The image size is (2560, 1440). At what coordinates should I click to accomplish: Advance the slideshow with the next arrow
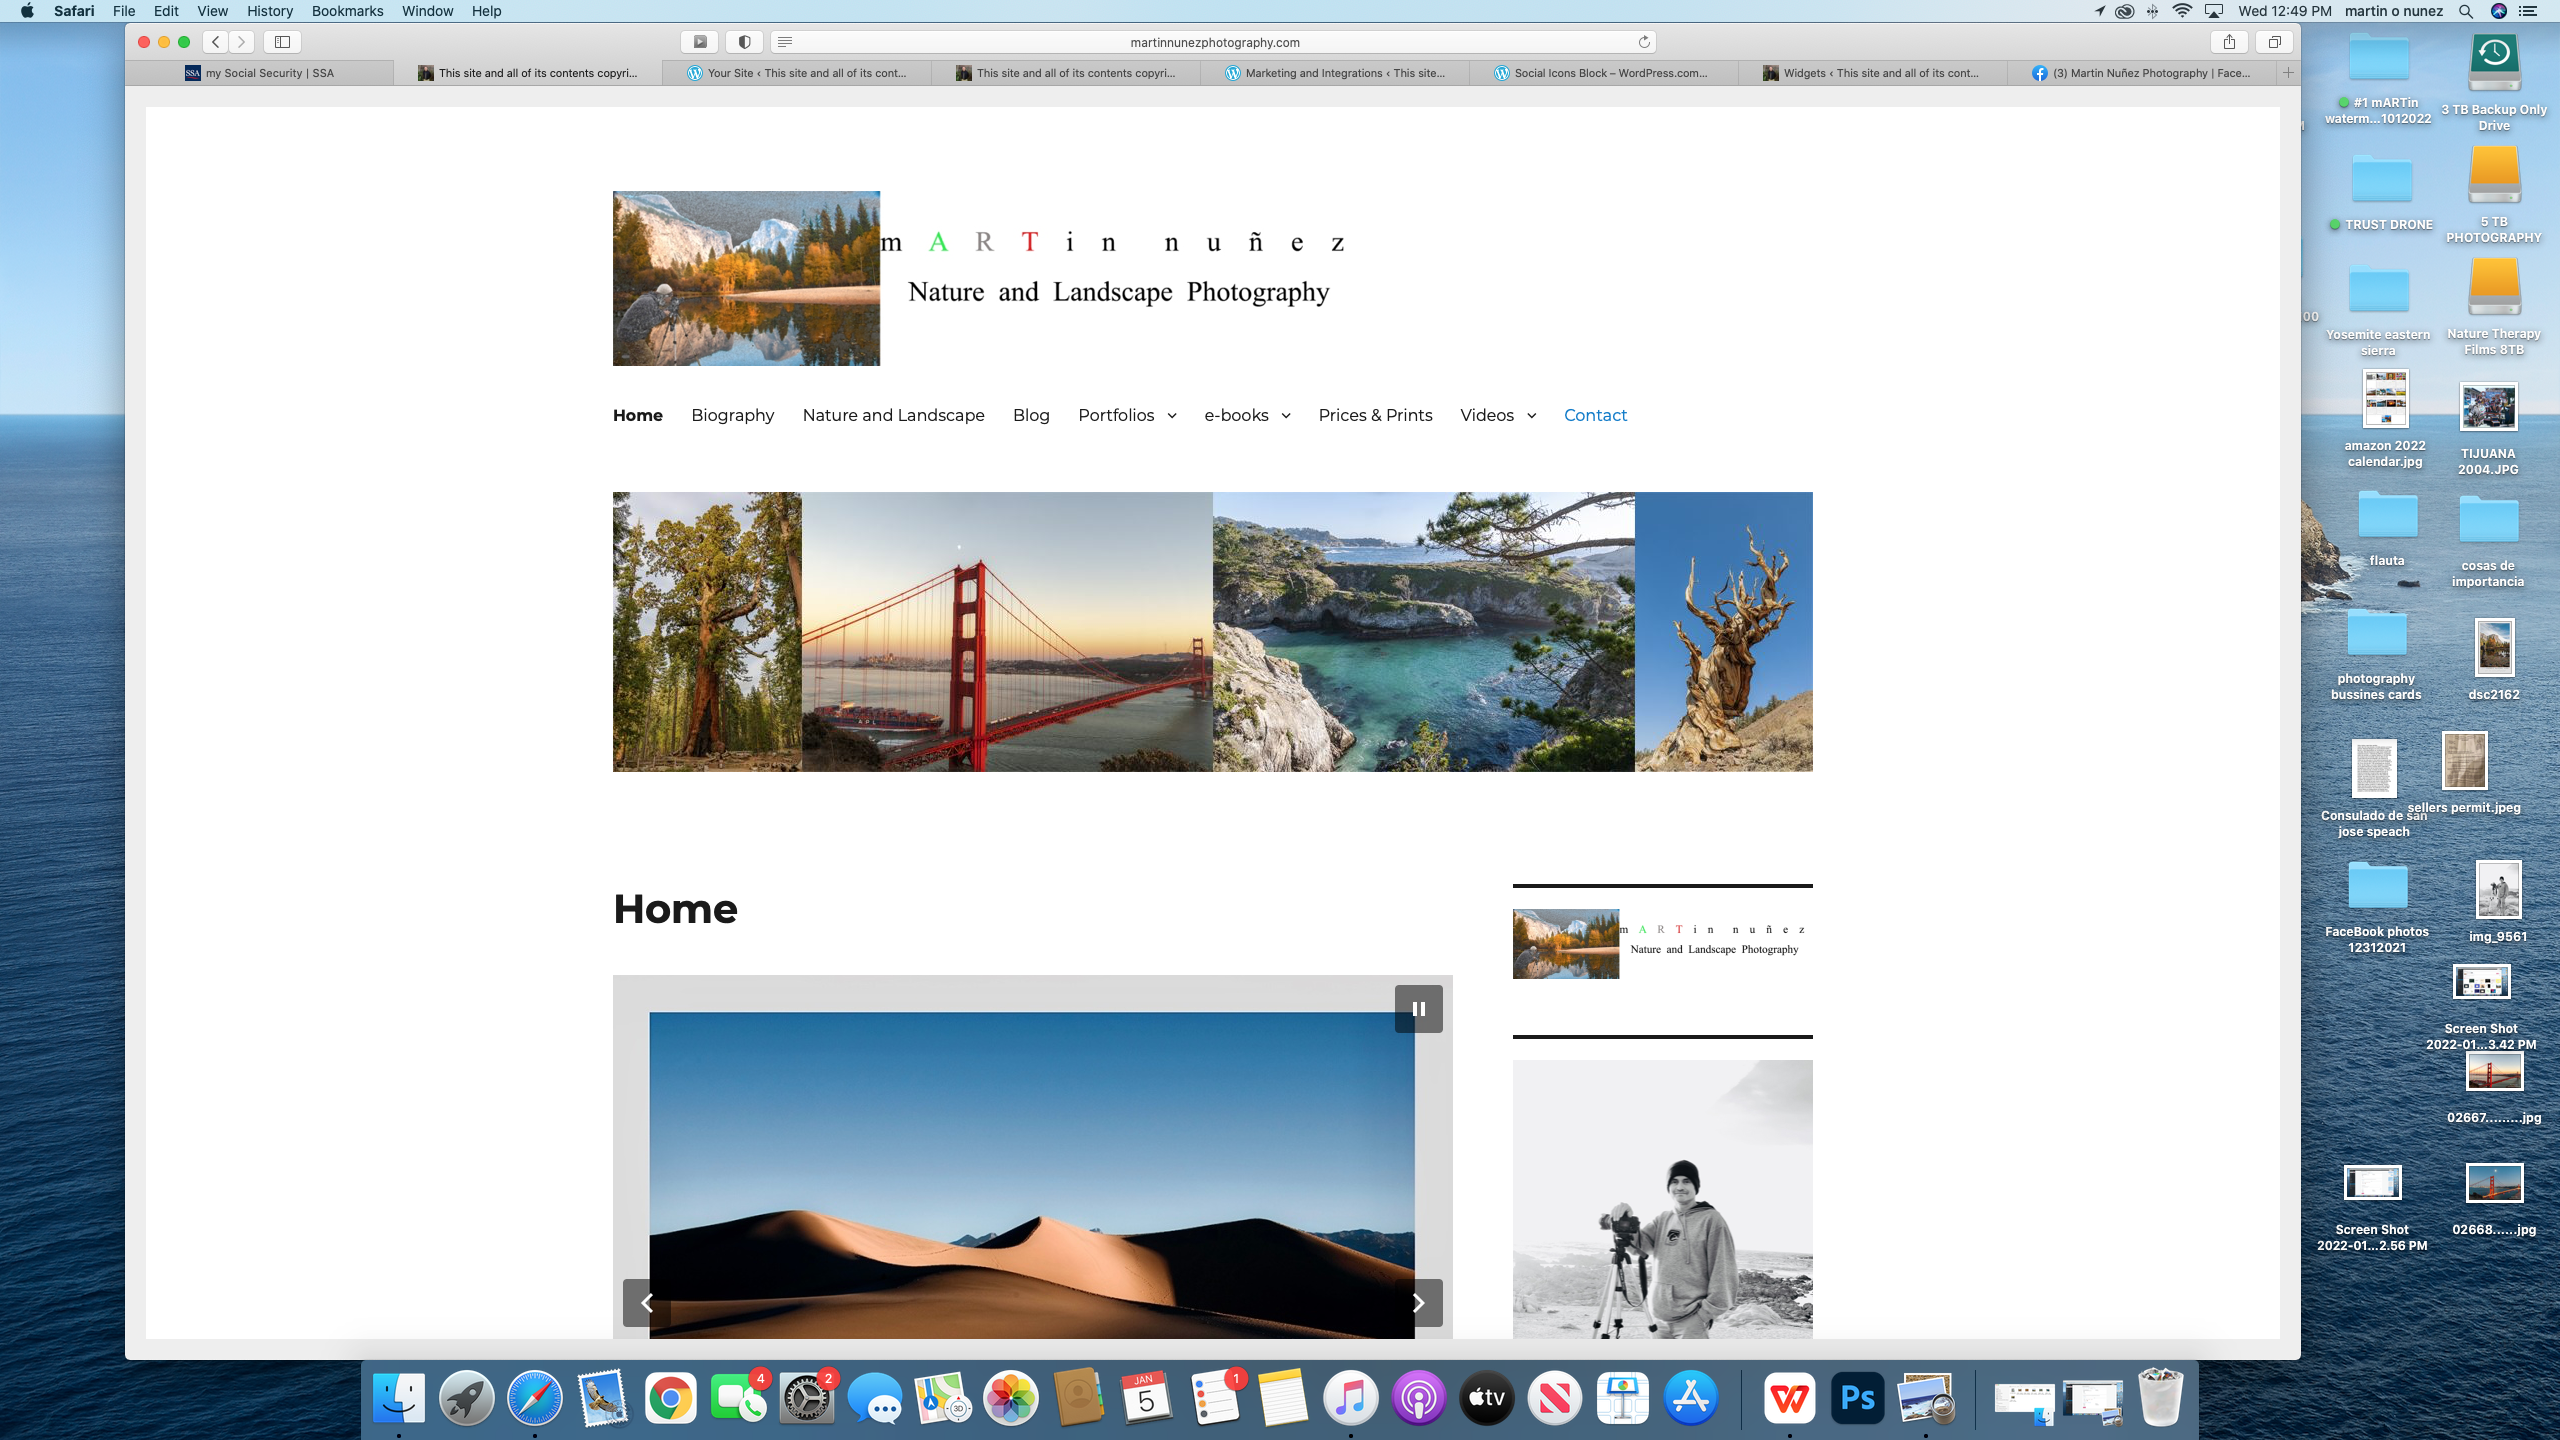[x=1418, y=1303]
